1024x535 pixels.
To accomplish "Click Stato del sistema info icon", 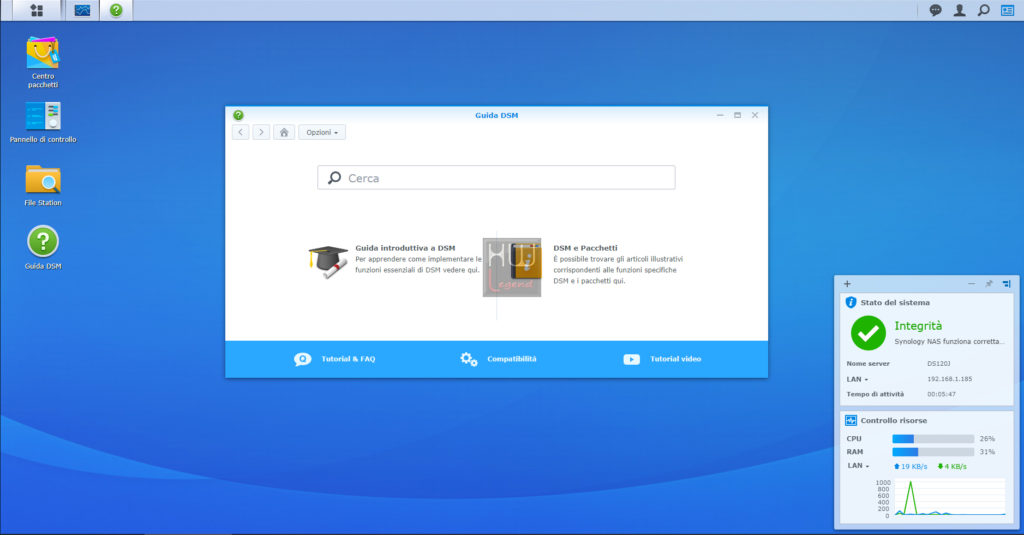I will [x=850, y=302].
